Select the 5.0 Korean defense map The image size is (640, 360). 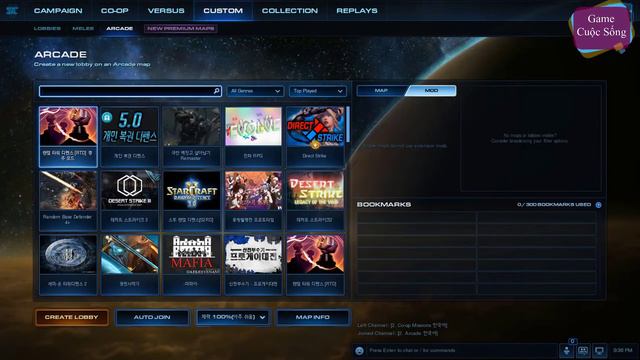click(x=130, y=136)
